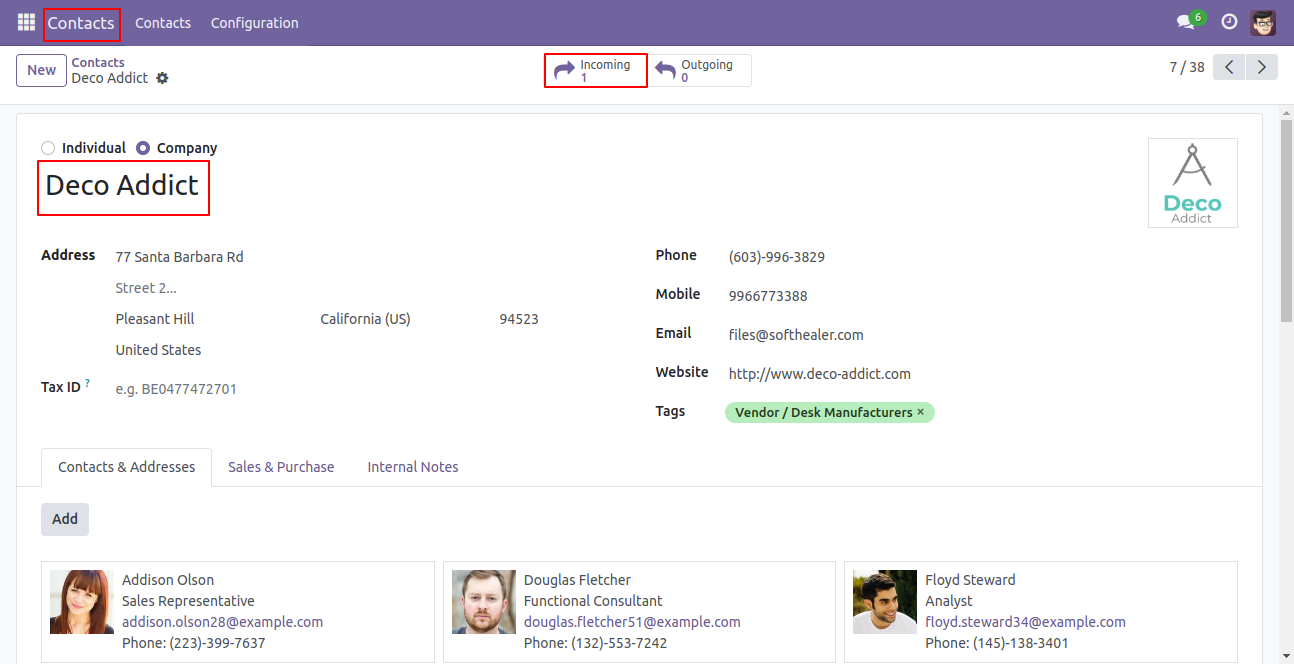Screen dimensions: 1294x664
Task: Open the Contacts app title menu
Action: [x=81, y=22]
